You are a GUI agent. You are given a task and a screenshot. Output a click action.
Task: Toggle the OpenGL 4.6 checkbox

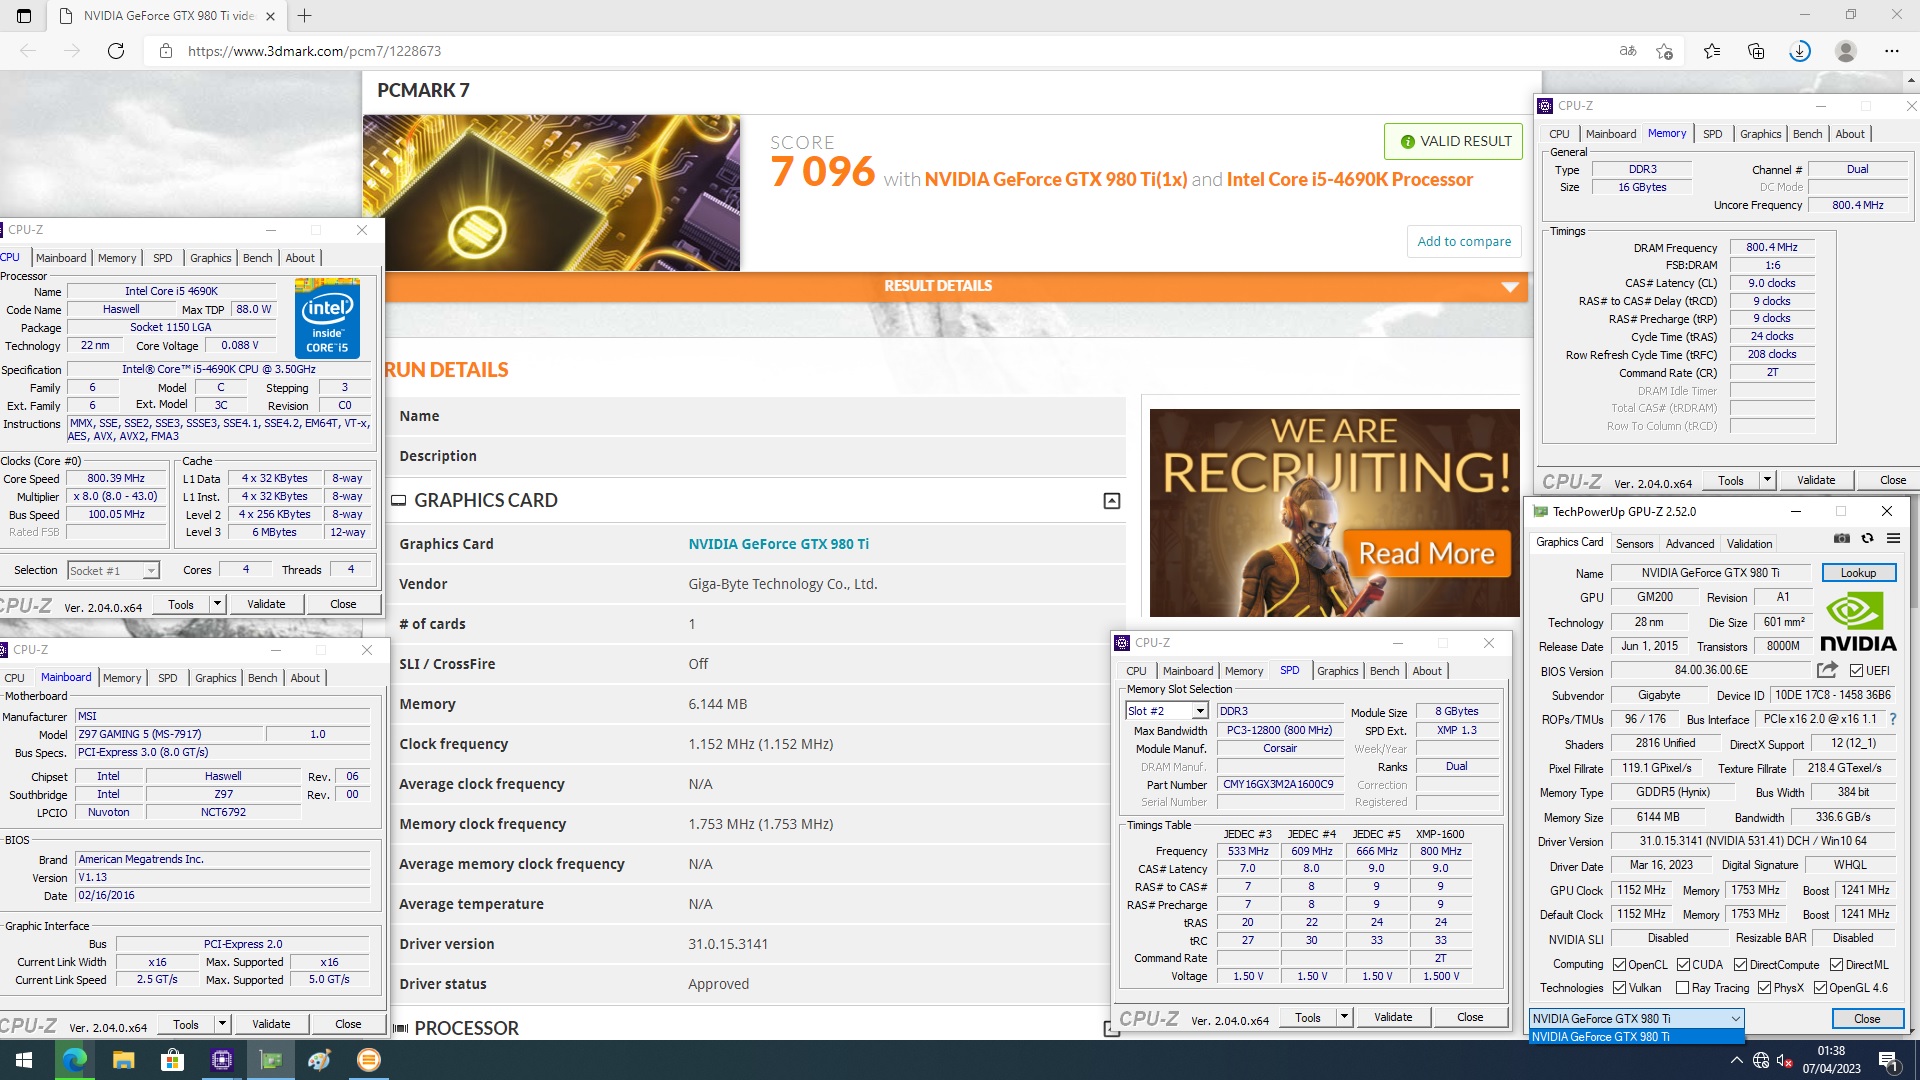1820,988
